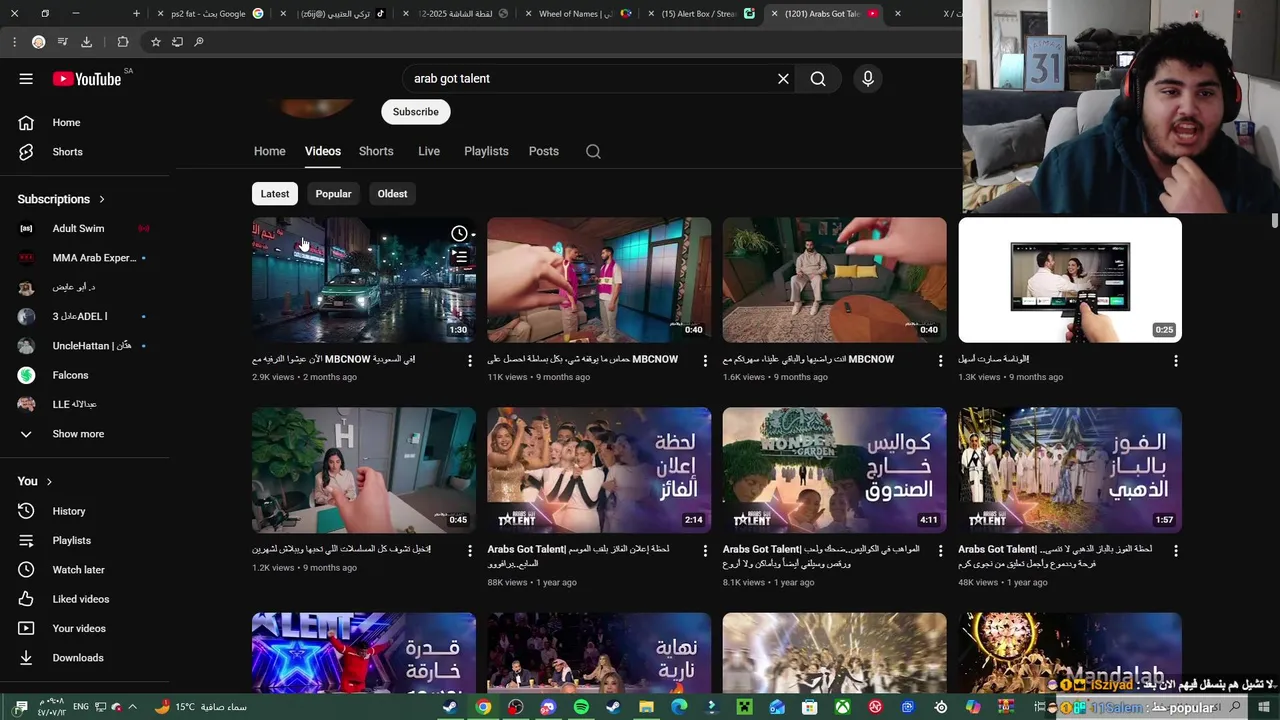
Task: Play the 0:25 remote control video thumbnail
Action: pos(1070,280)
